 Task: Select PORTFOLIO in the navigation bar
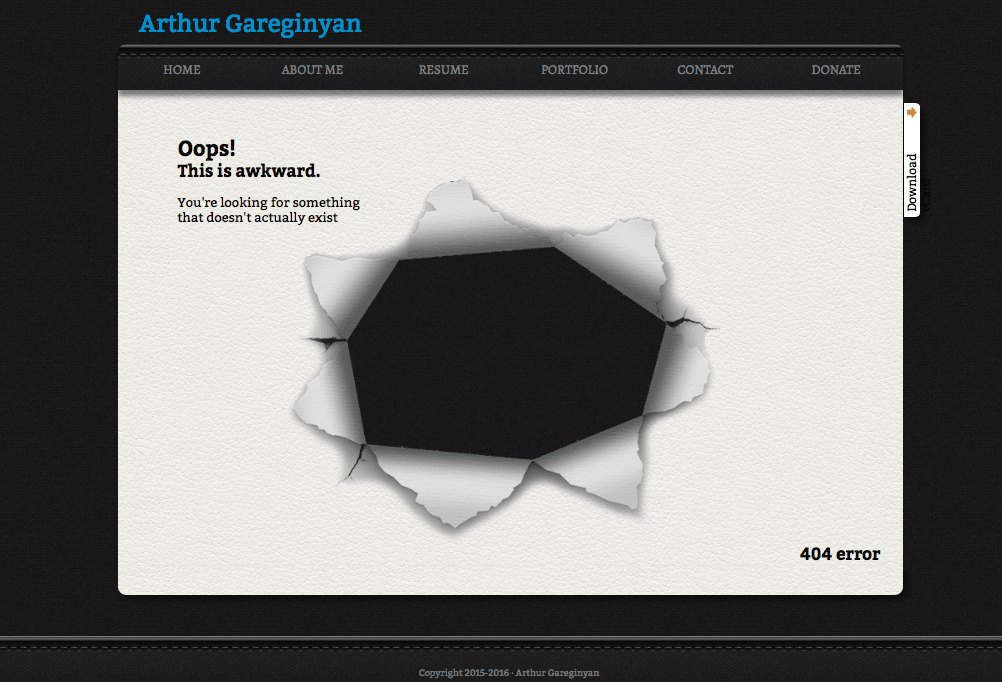point(574,70)
